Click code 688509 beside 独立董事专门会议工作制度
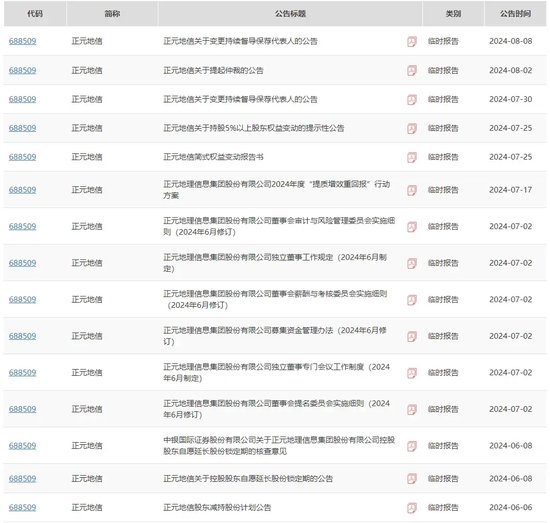Screen dimensions: 550x523 (x=22, y=372)
